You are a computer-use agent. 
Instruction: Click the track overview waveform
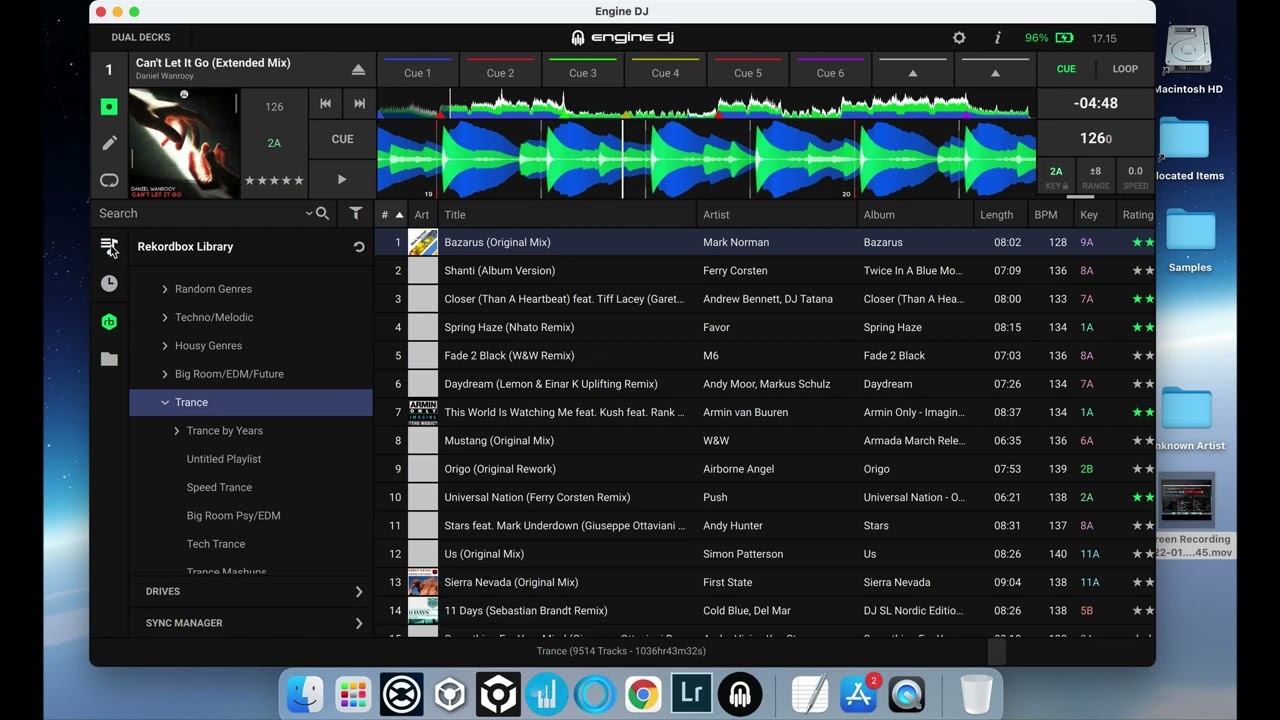tap(705, 104)
